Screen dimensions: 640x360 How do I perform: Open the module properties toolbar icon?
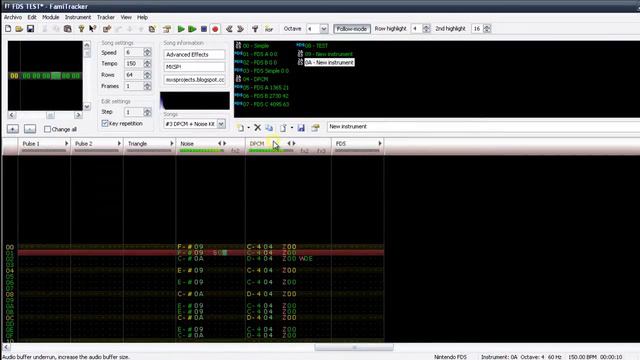(x=167, y=29)
